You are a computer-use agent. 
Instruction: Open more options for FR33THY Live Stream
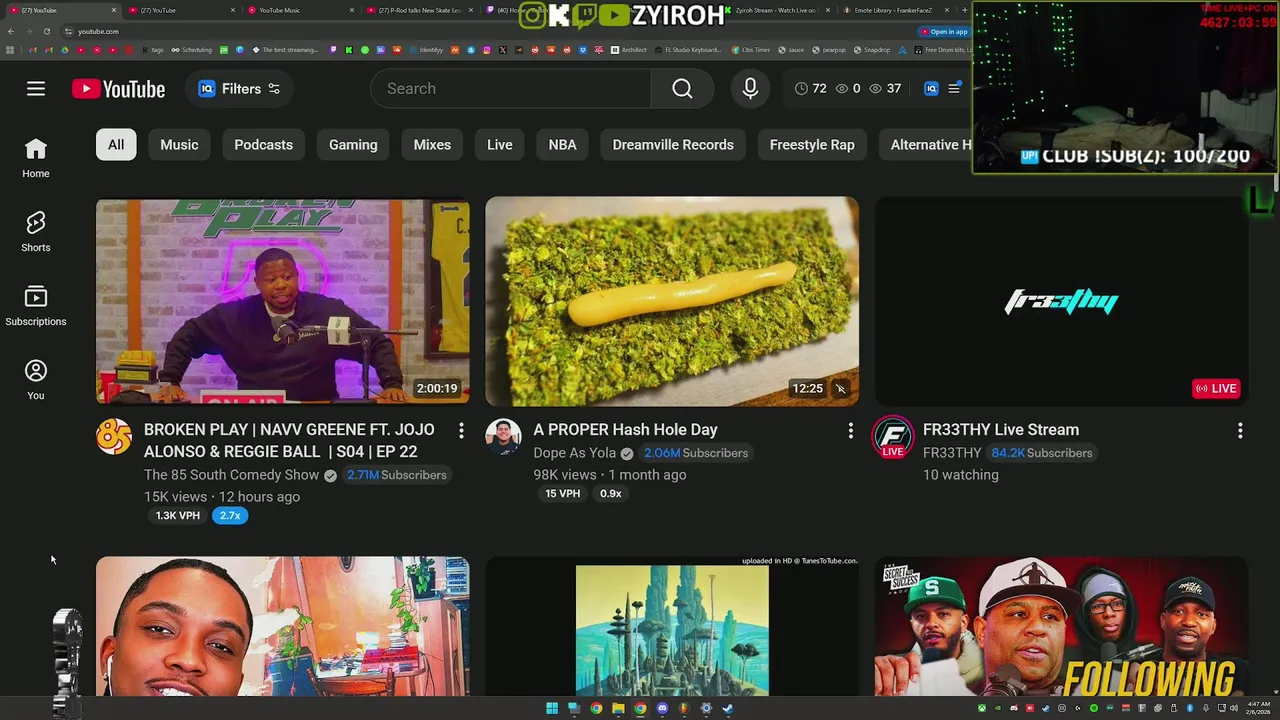tap(1240, 431)
